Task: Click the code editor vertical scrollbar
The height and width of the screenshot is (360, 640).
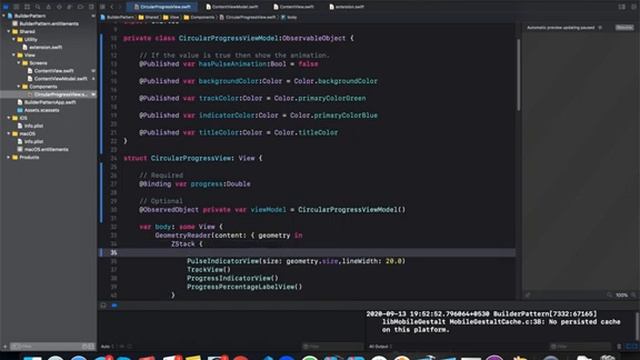Action: click(x=518, y=74)
